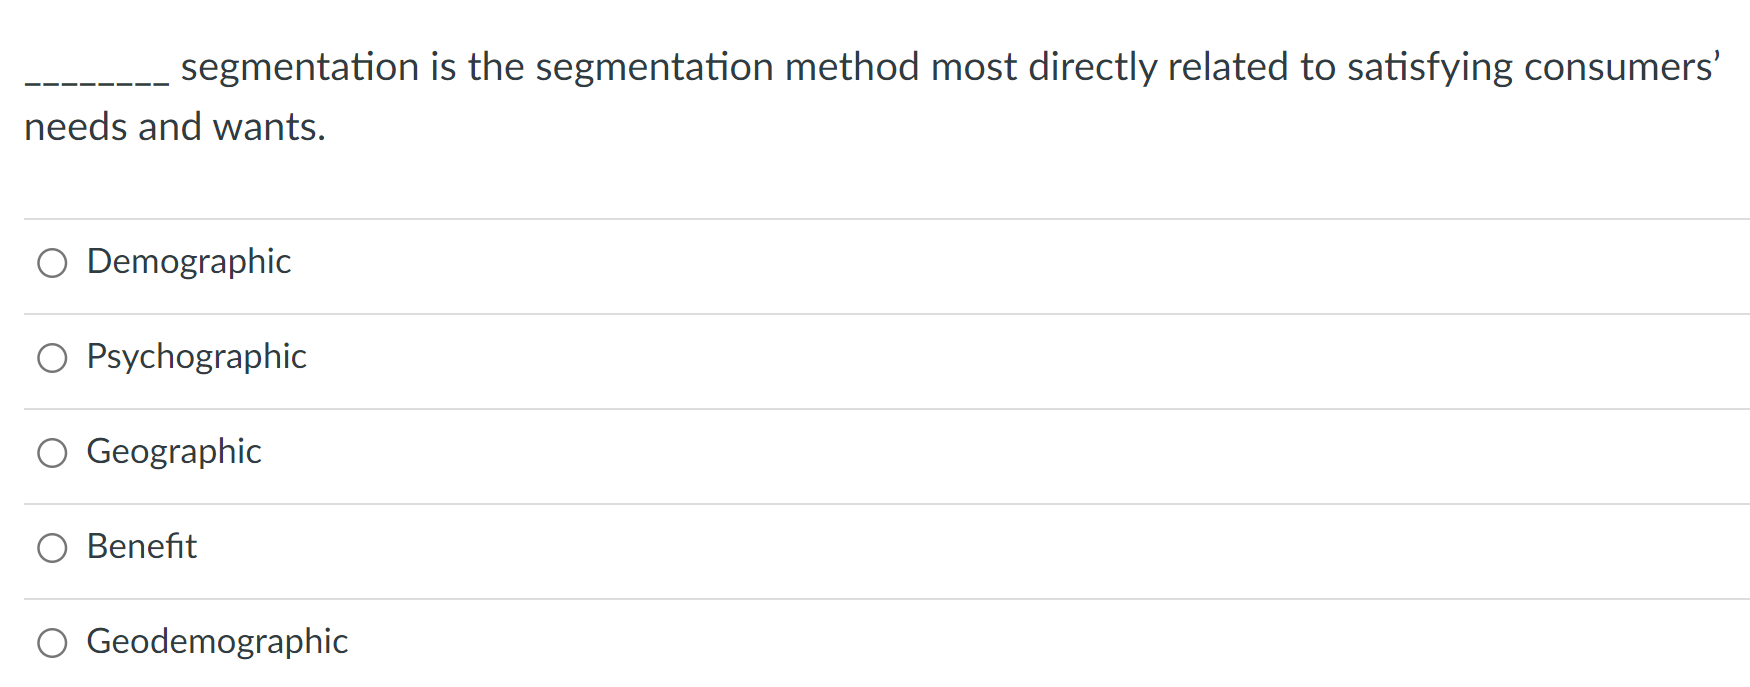
Task: Select the Benefit radio button
Action: point(52,548)
